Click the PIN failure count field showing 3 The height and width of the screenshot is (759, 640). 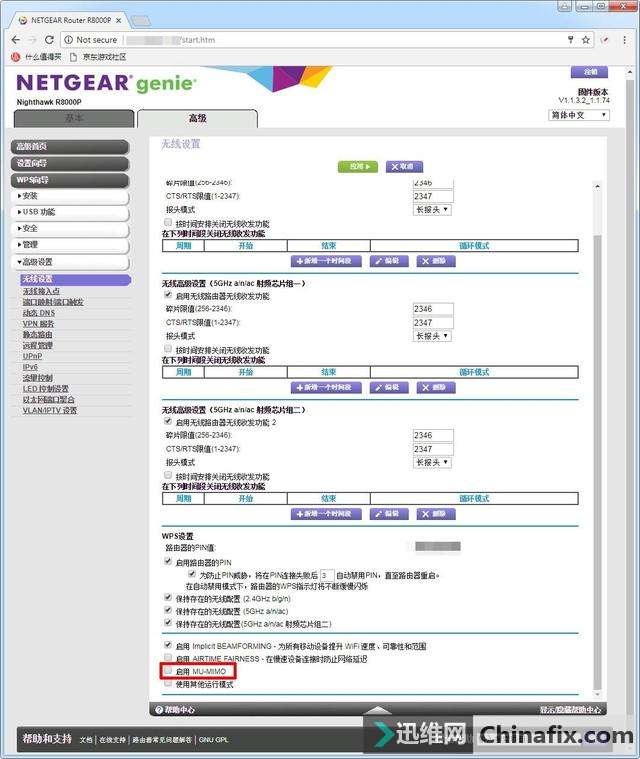[x=327, y=575]
